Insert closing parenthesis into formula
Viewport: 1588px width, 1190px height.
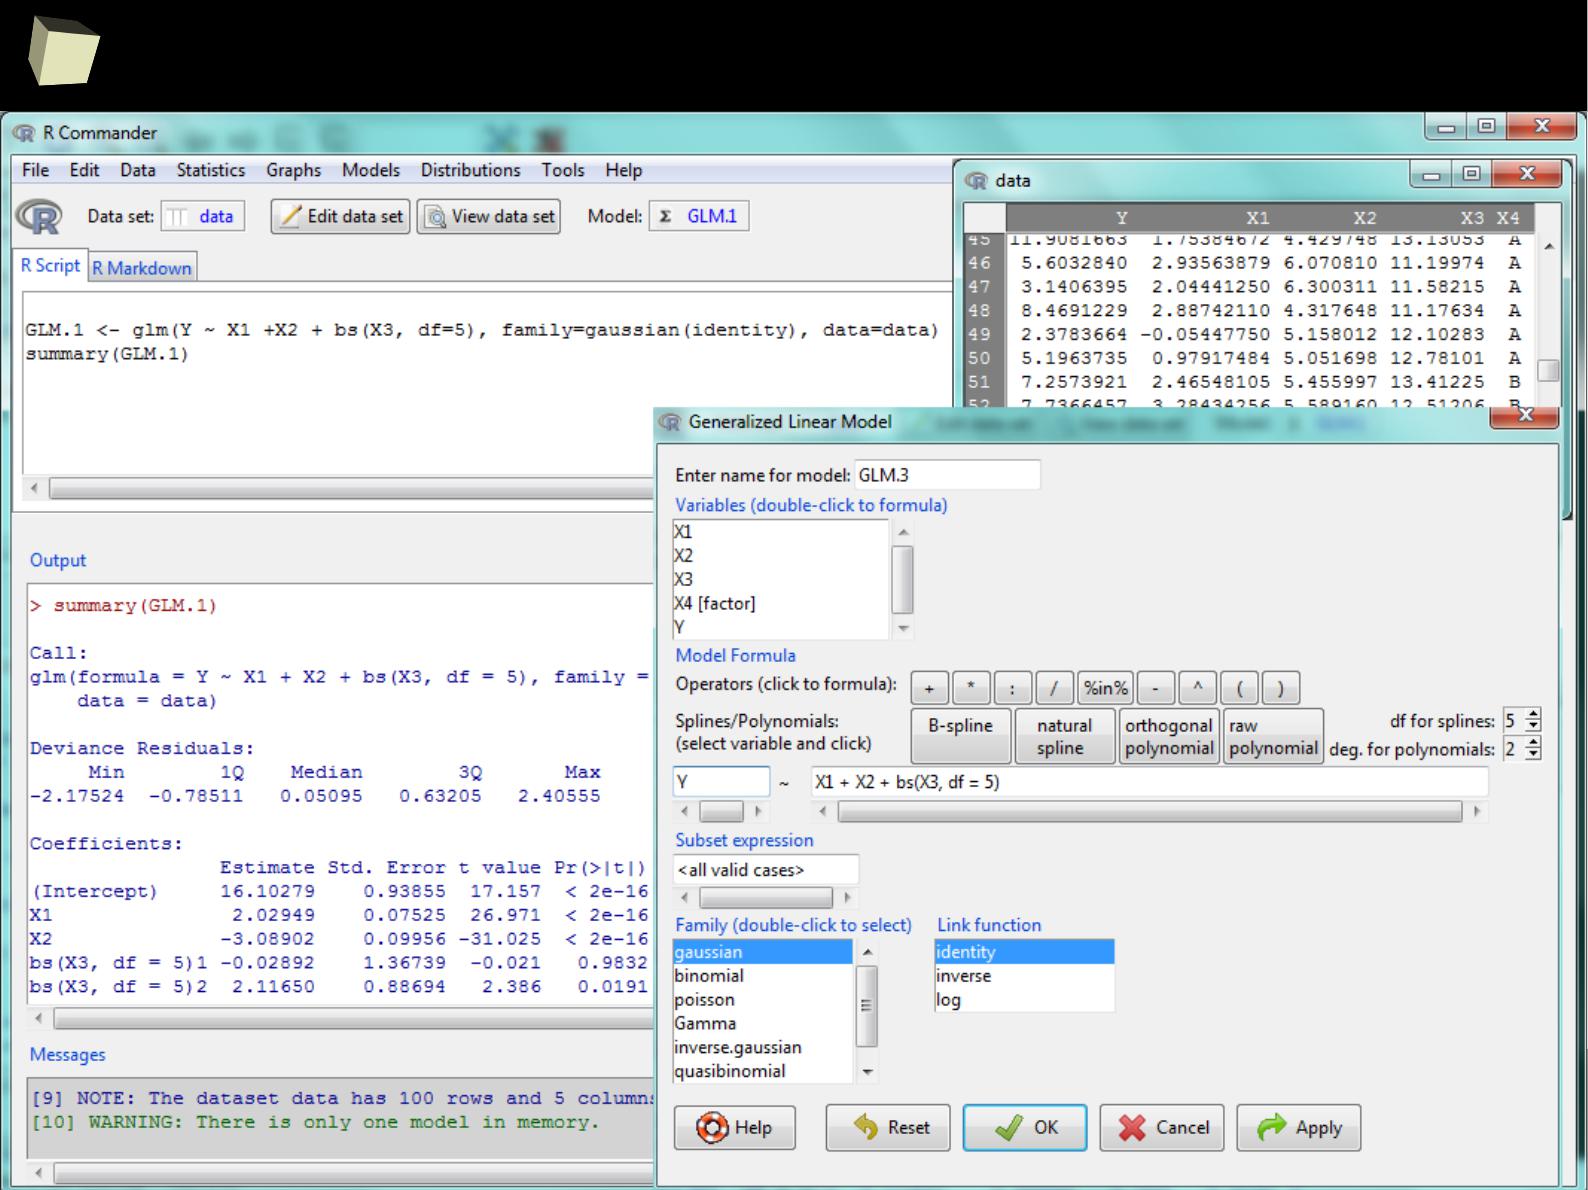1281,688
